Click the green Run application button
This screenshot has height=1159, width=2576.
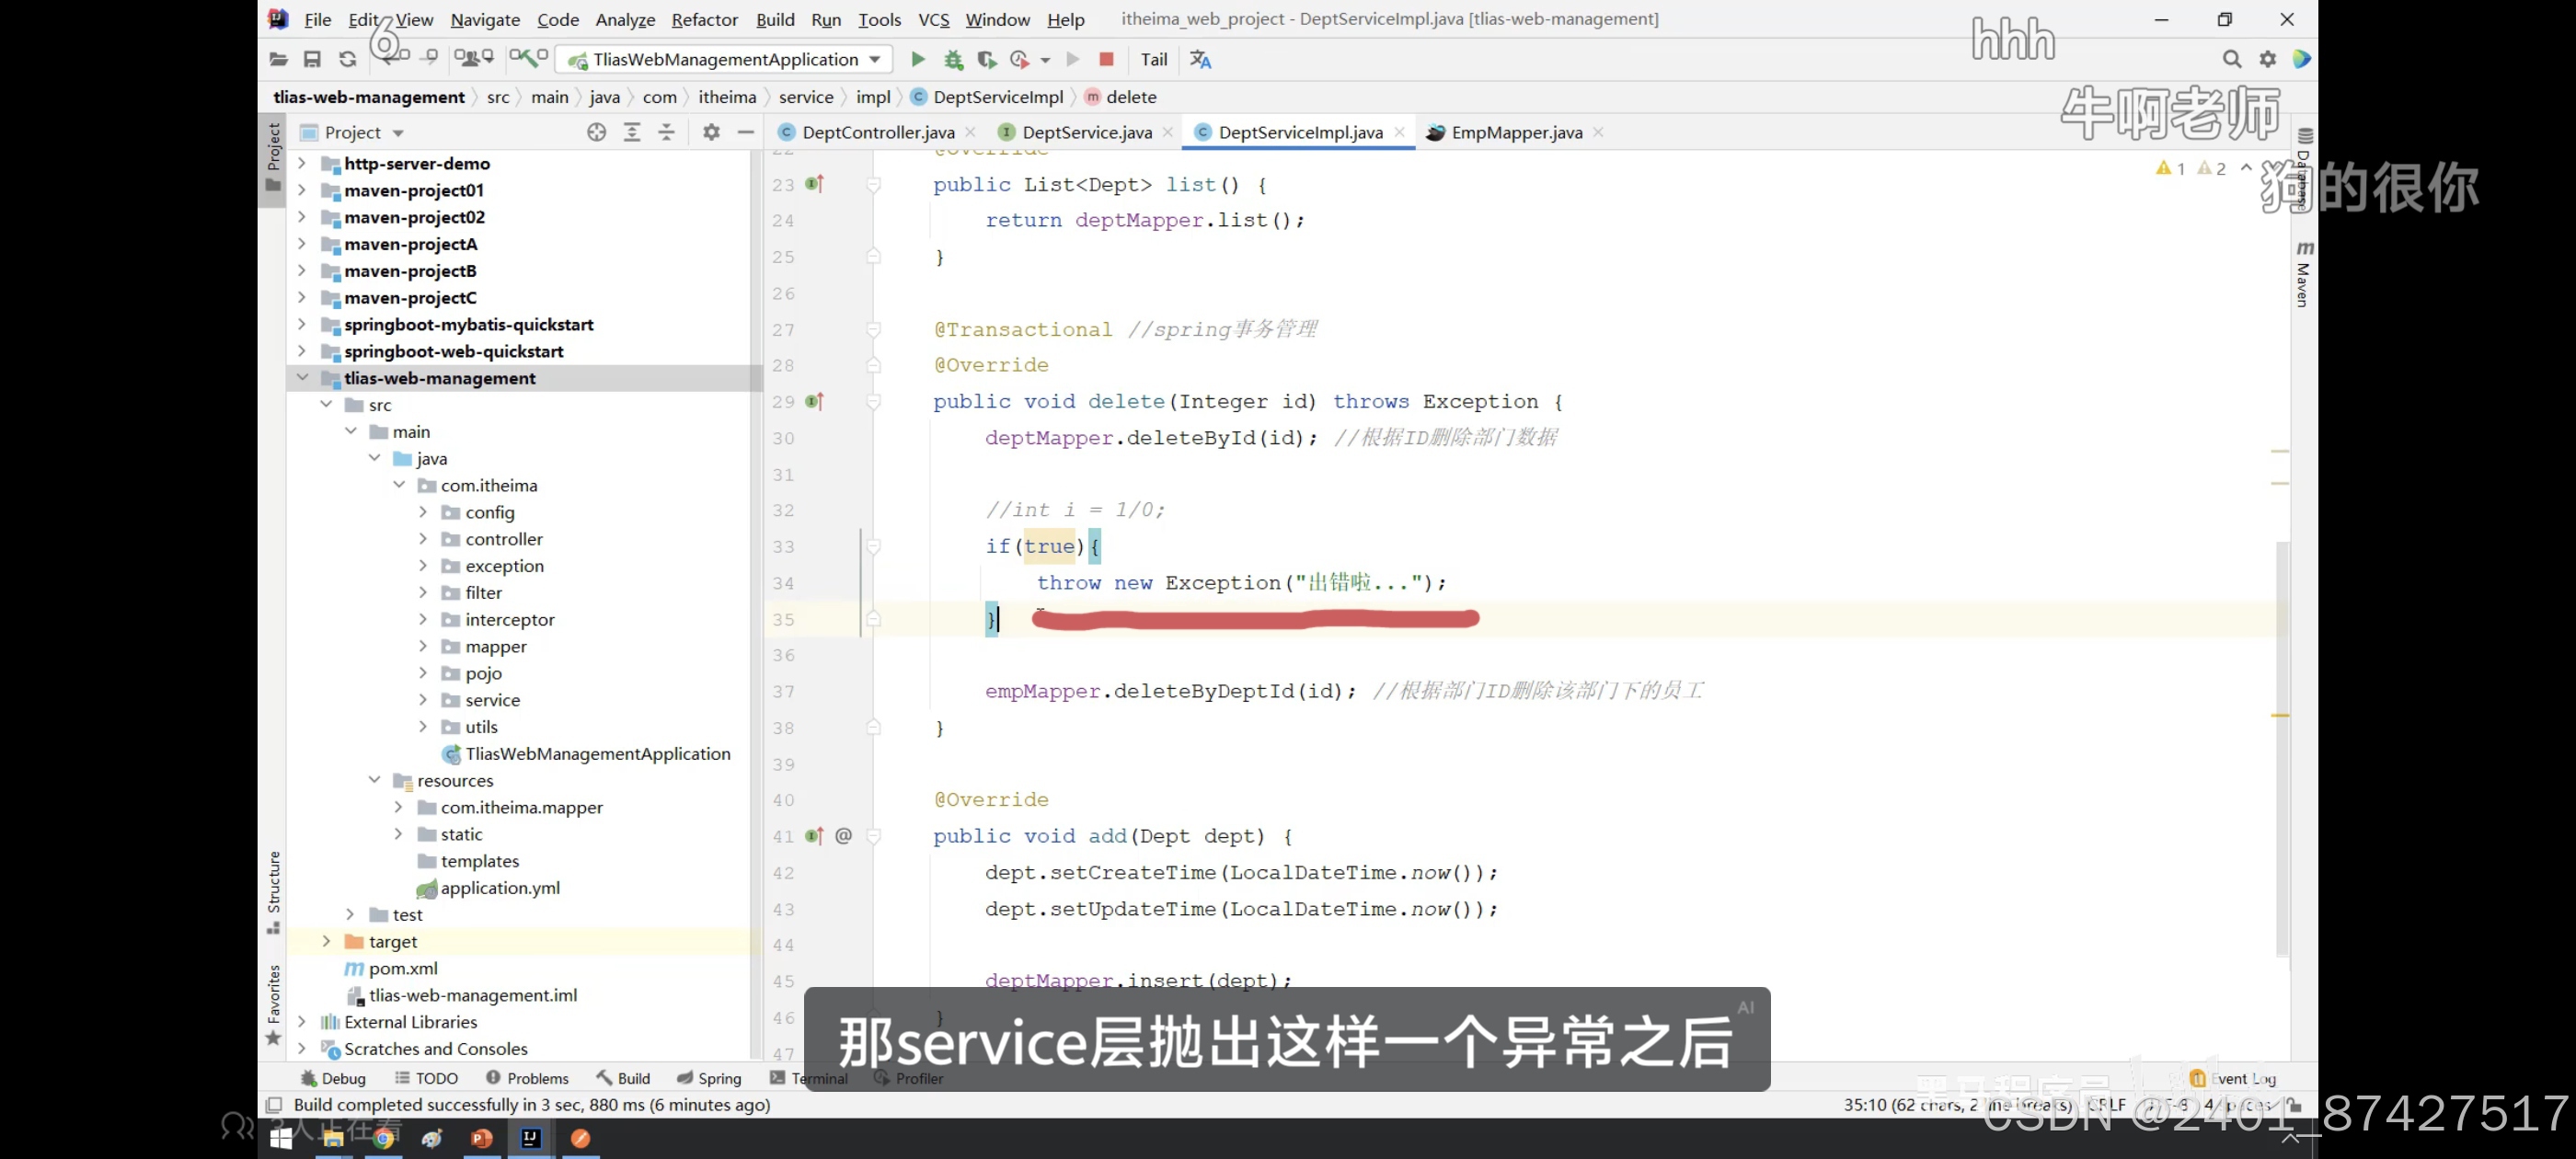pyautogui.click(x=917, y=59)
